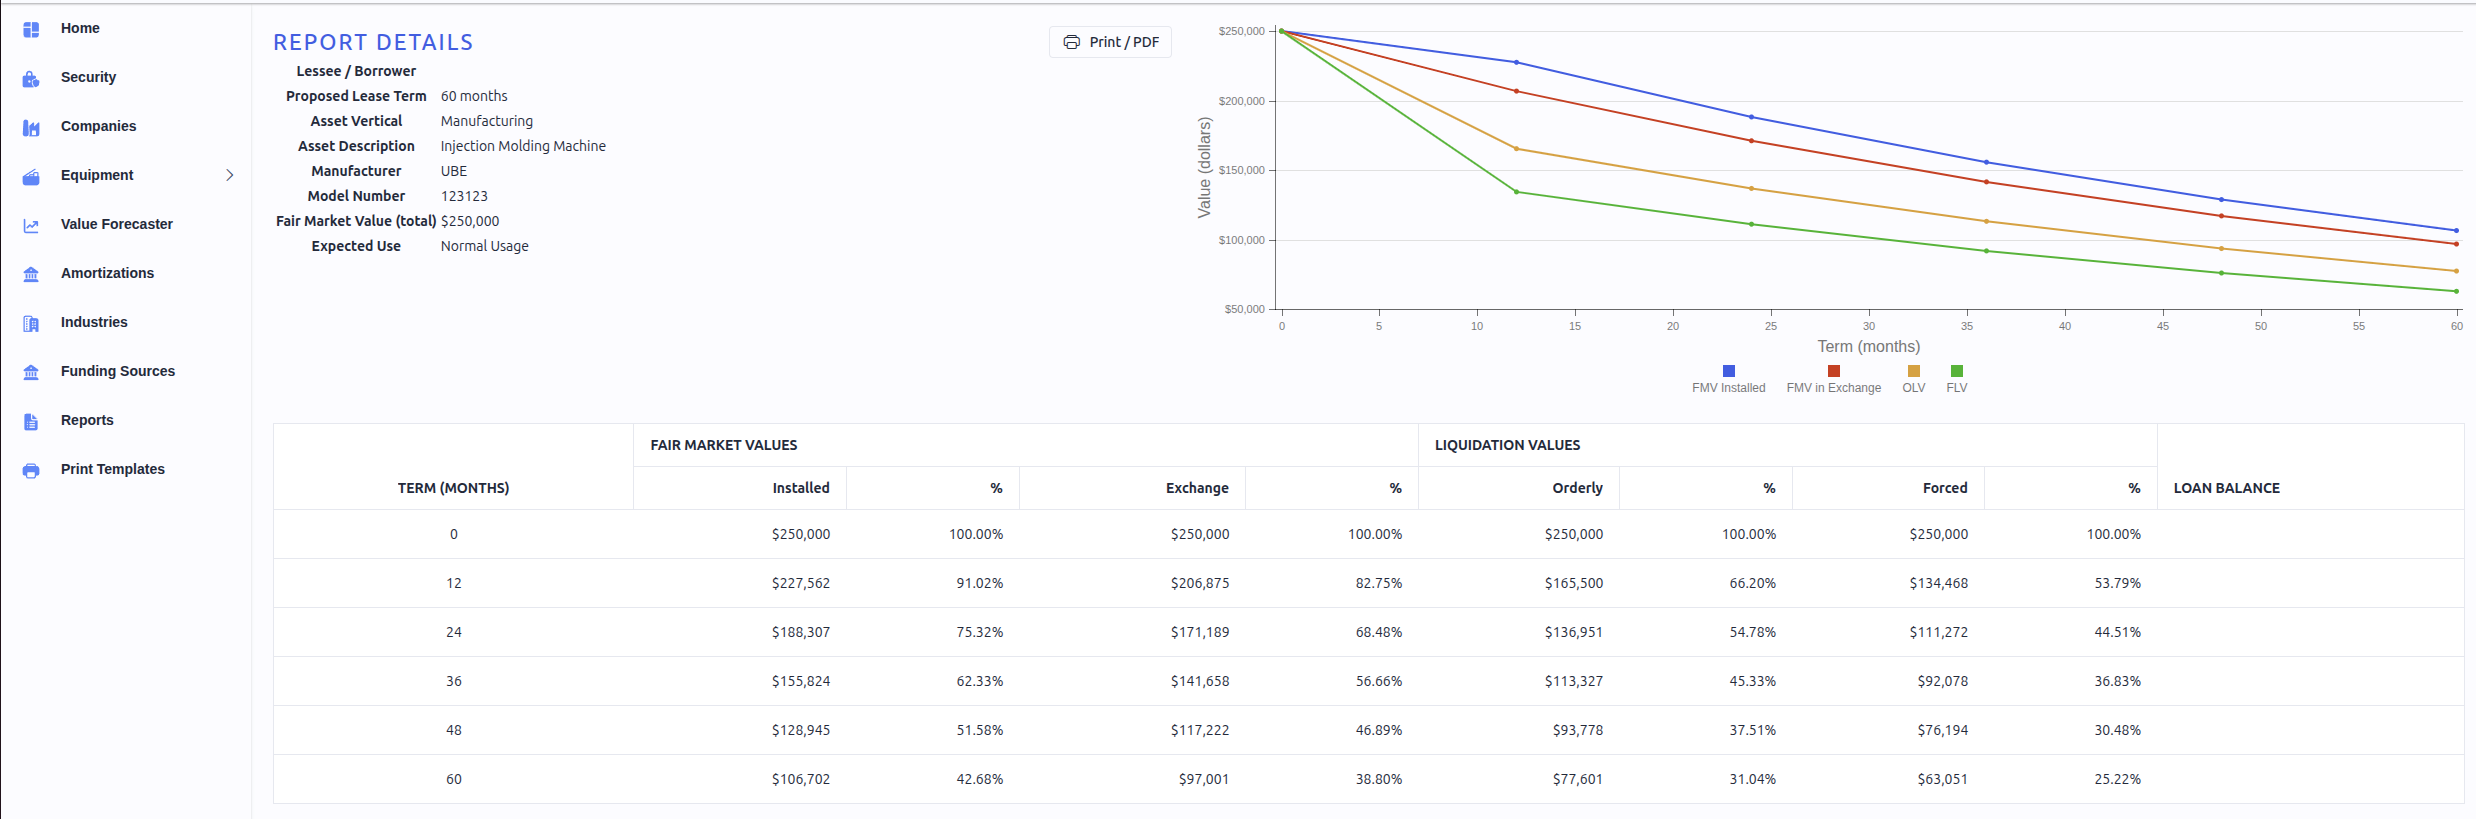
Task: Click the Companies factory icon
Action: pos(31,127)
